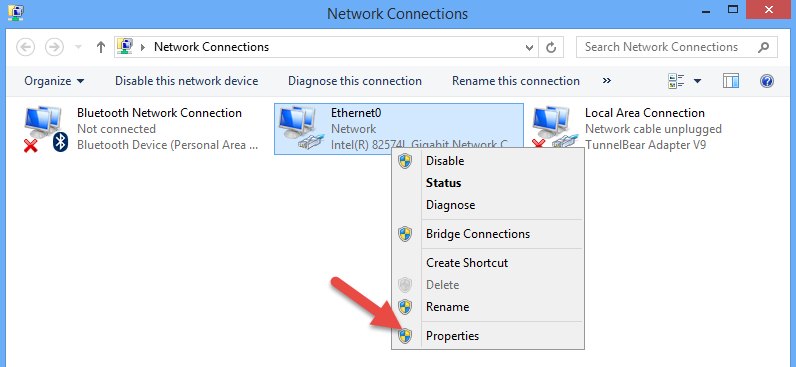Open the Help question mark icon

(x=767, y=81)
